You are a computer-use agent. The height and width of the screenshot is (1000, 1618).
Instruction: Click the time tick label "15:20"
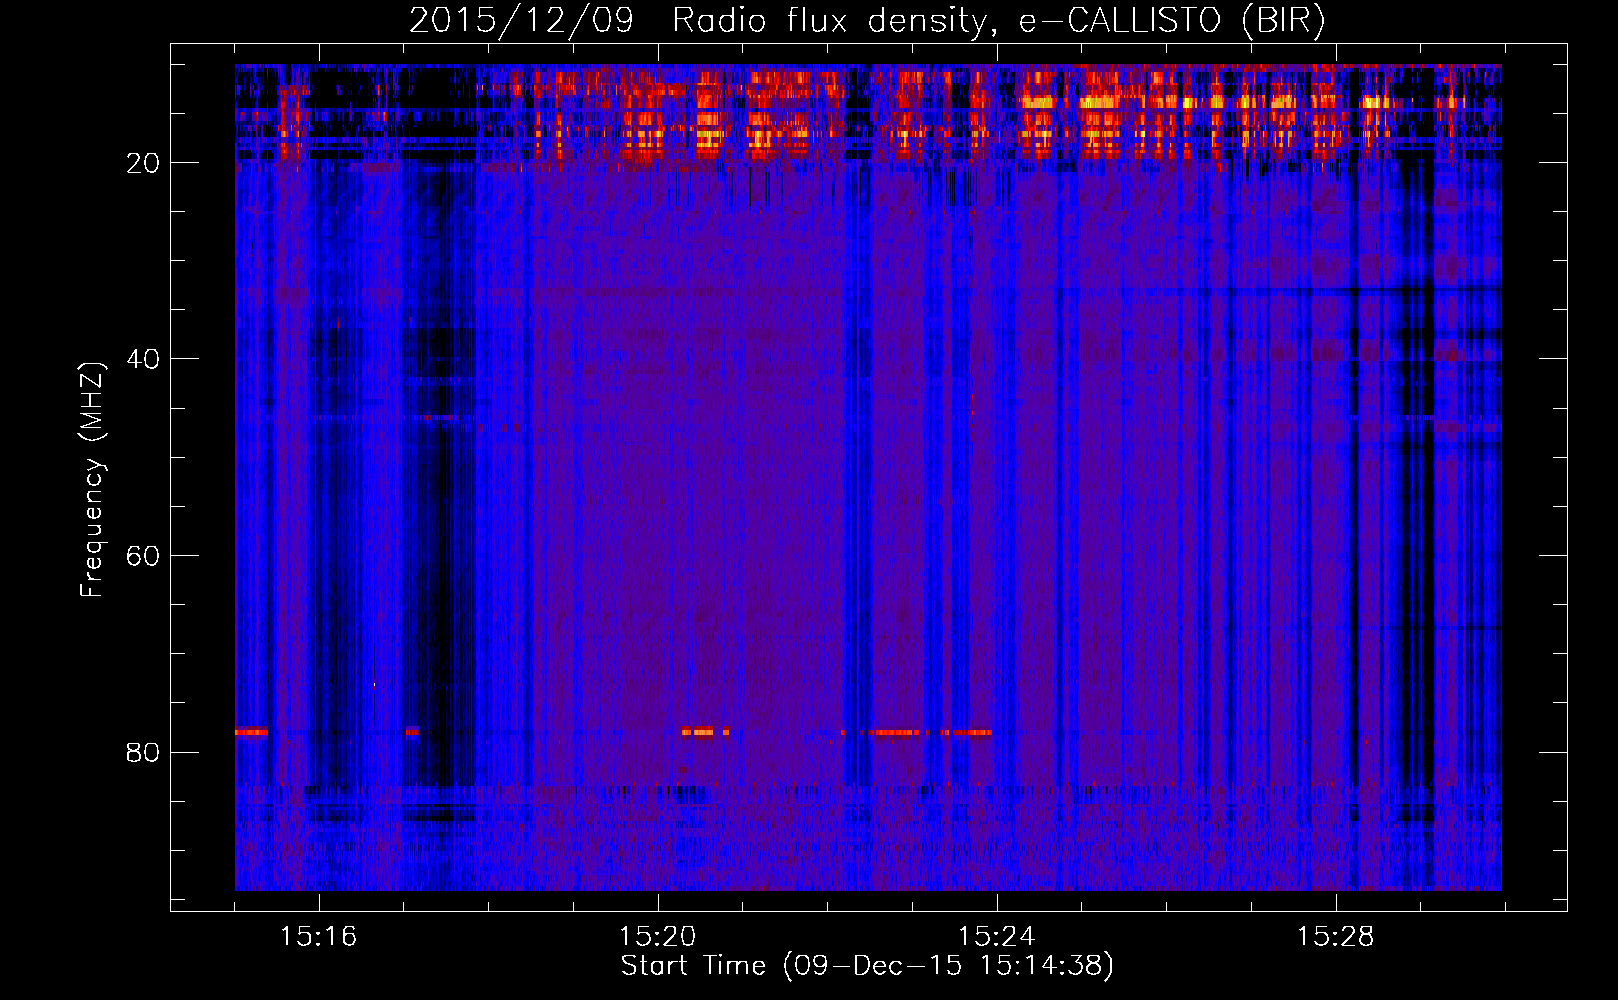coord(657,937)
